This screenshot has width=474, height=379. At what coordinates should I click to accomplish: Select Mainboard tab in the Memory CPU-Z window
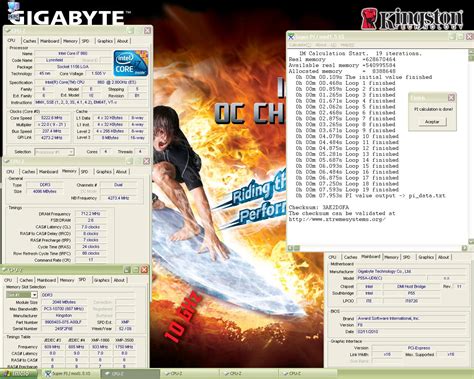[x=49, y=172]
